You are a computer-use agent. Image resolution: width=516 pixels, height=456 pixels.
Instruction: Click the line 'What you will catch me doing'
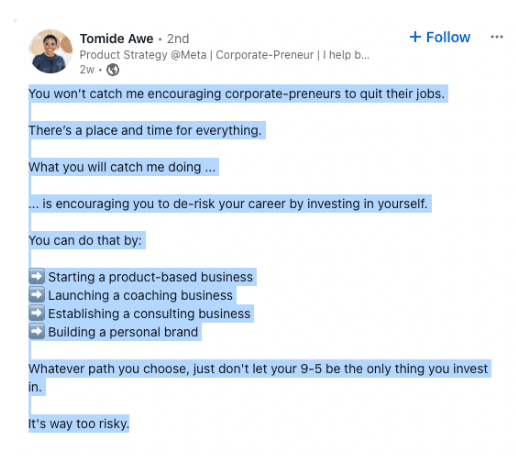(x=122, y=167)
